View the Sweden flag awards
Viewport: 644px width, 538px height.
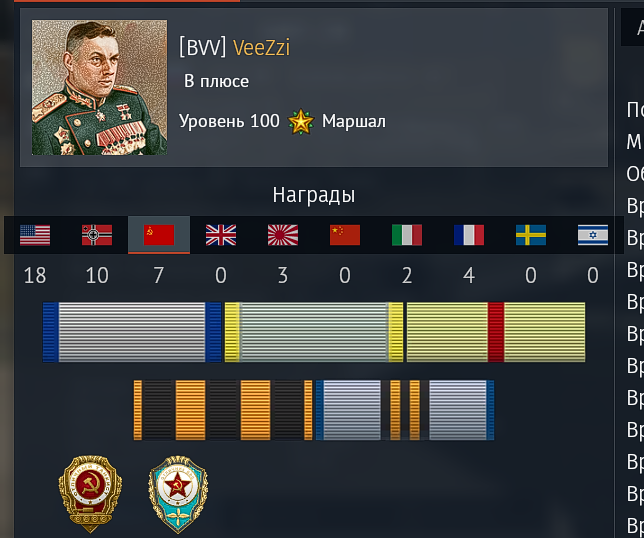(531, 235)
